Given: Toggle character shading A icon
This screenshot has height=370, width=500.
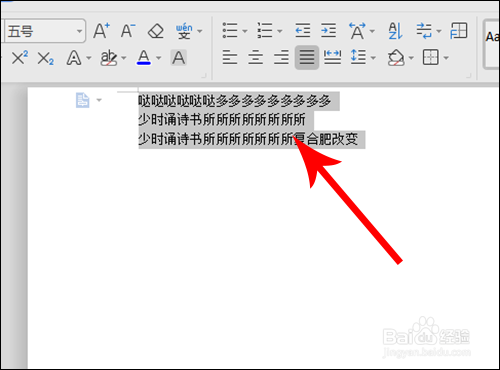Looking at the screenshot, I should (x=179, y=58).
